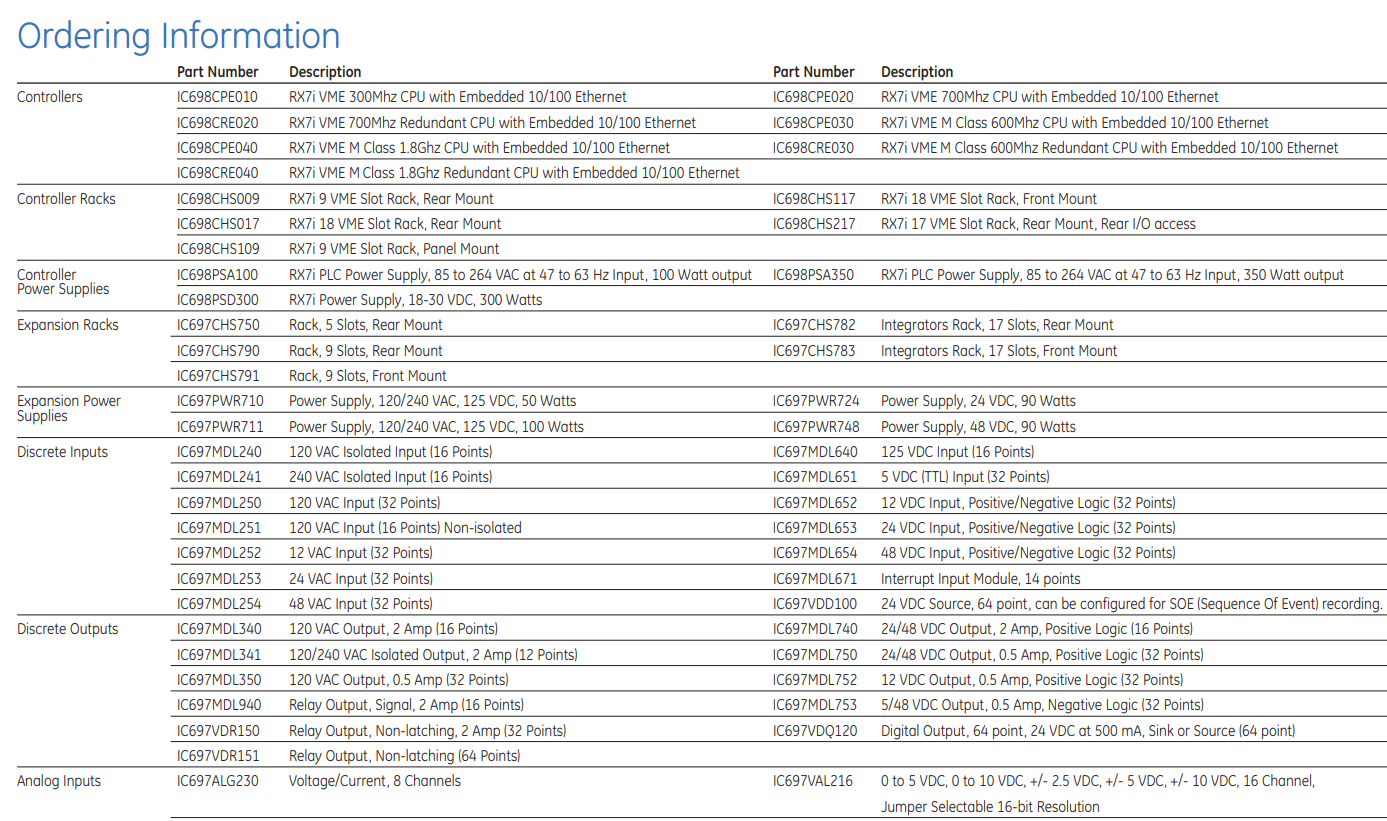Select part number IC697PWR711

click(x=220, y=427)
